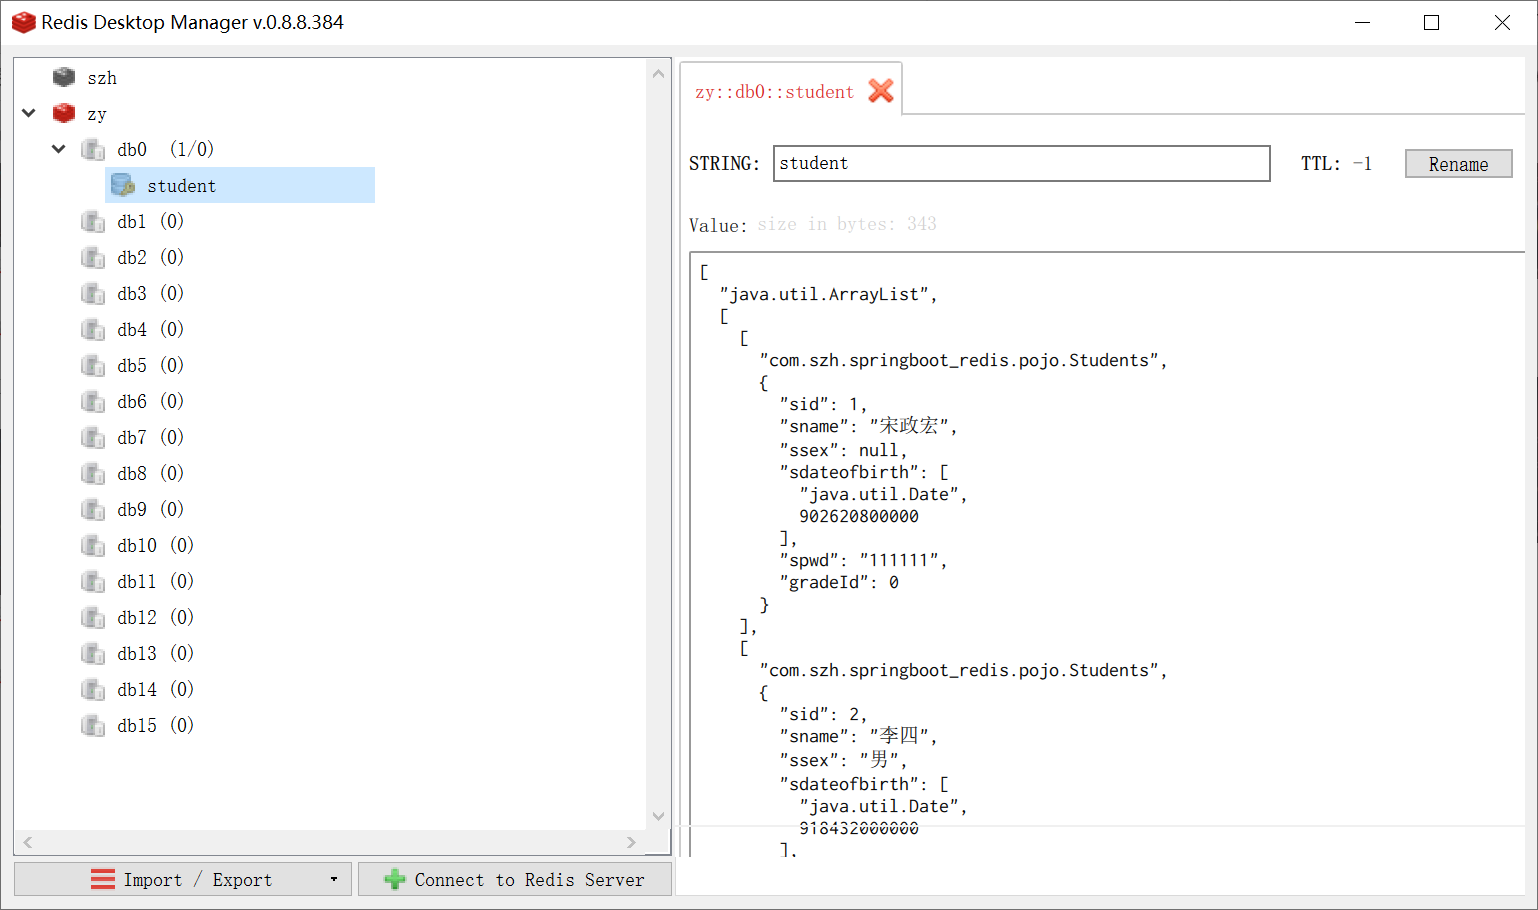Select db1 (0) tree row

coord(150,221)
